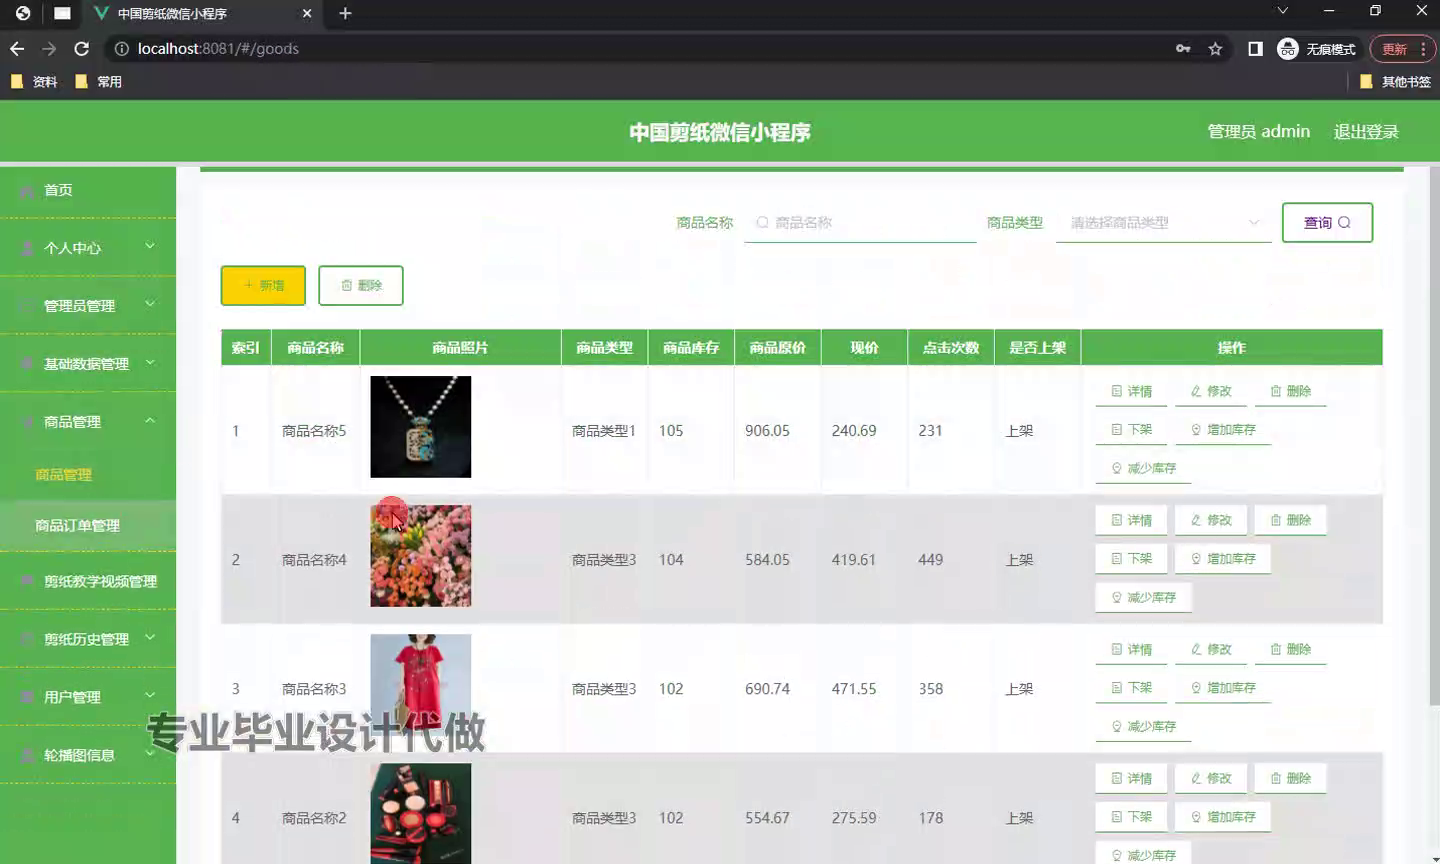Click the address bar URL
This screenshot has height=864, width=1440.
tap(218, 48)
